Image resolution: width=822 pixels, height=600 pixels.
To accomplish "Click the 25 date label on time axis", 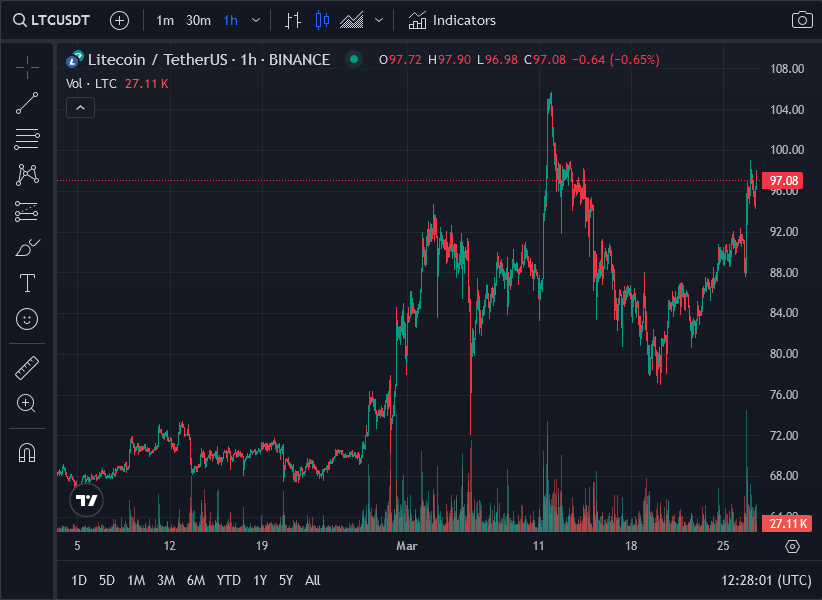I will pos(723,546).
